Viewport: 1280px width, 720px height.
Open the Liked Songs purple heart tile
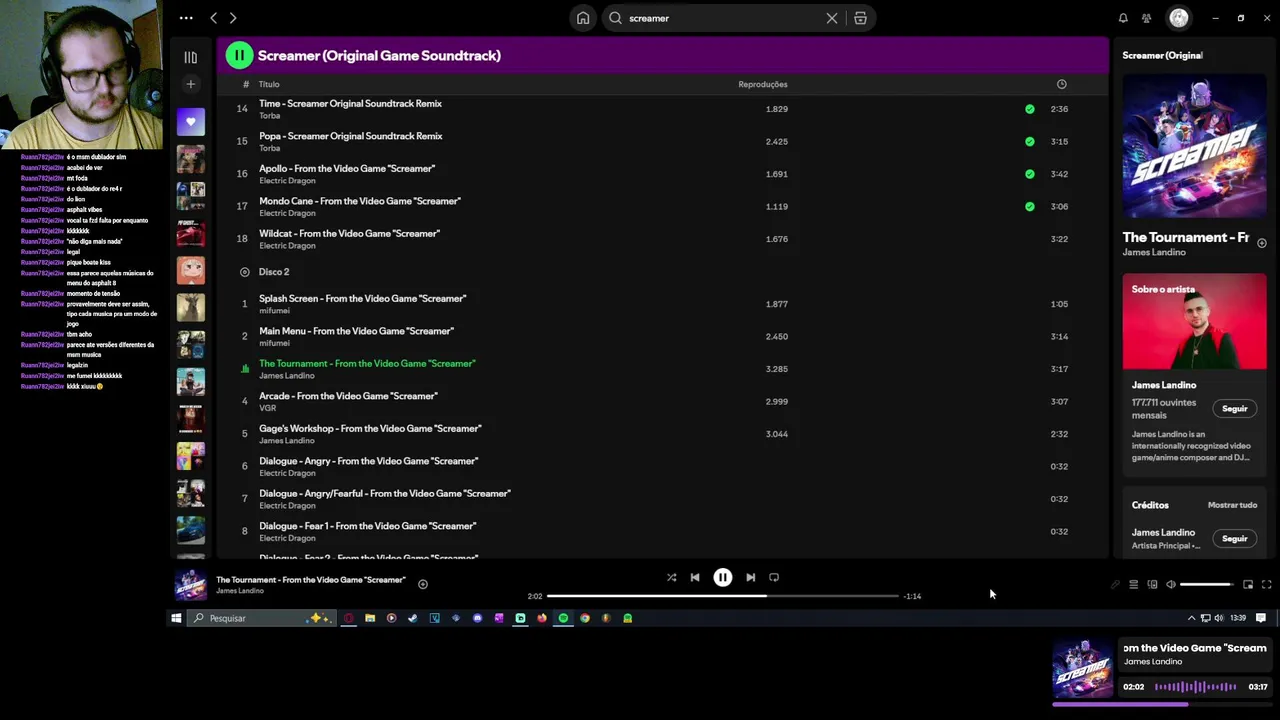click(191, 122)
